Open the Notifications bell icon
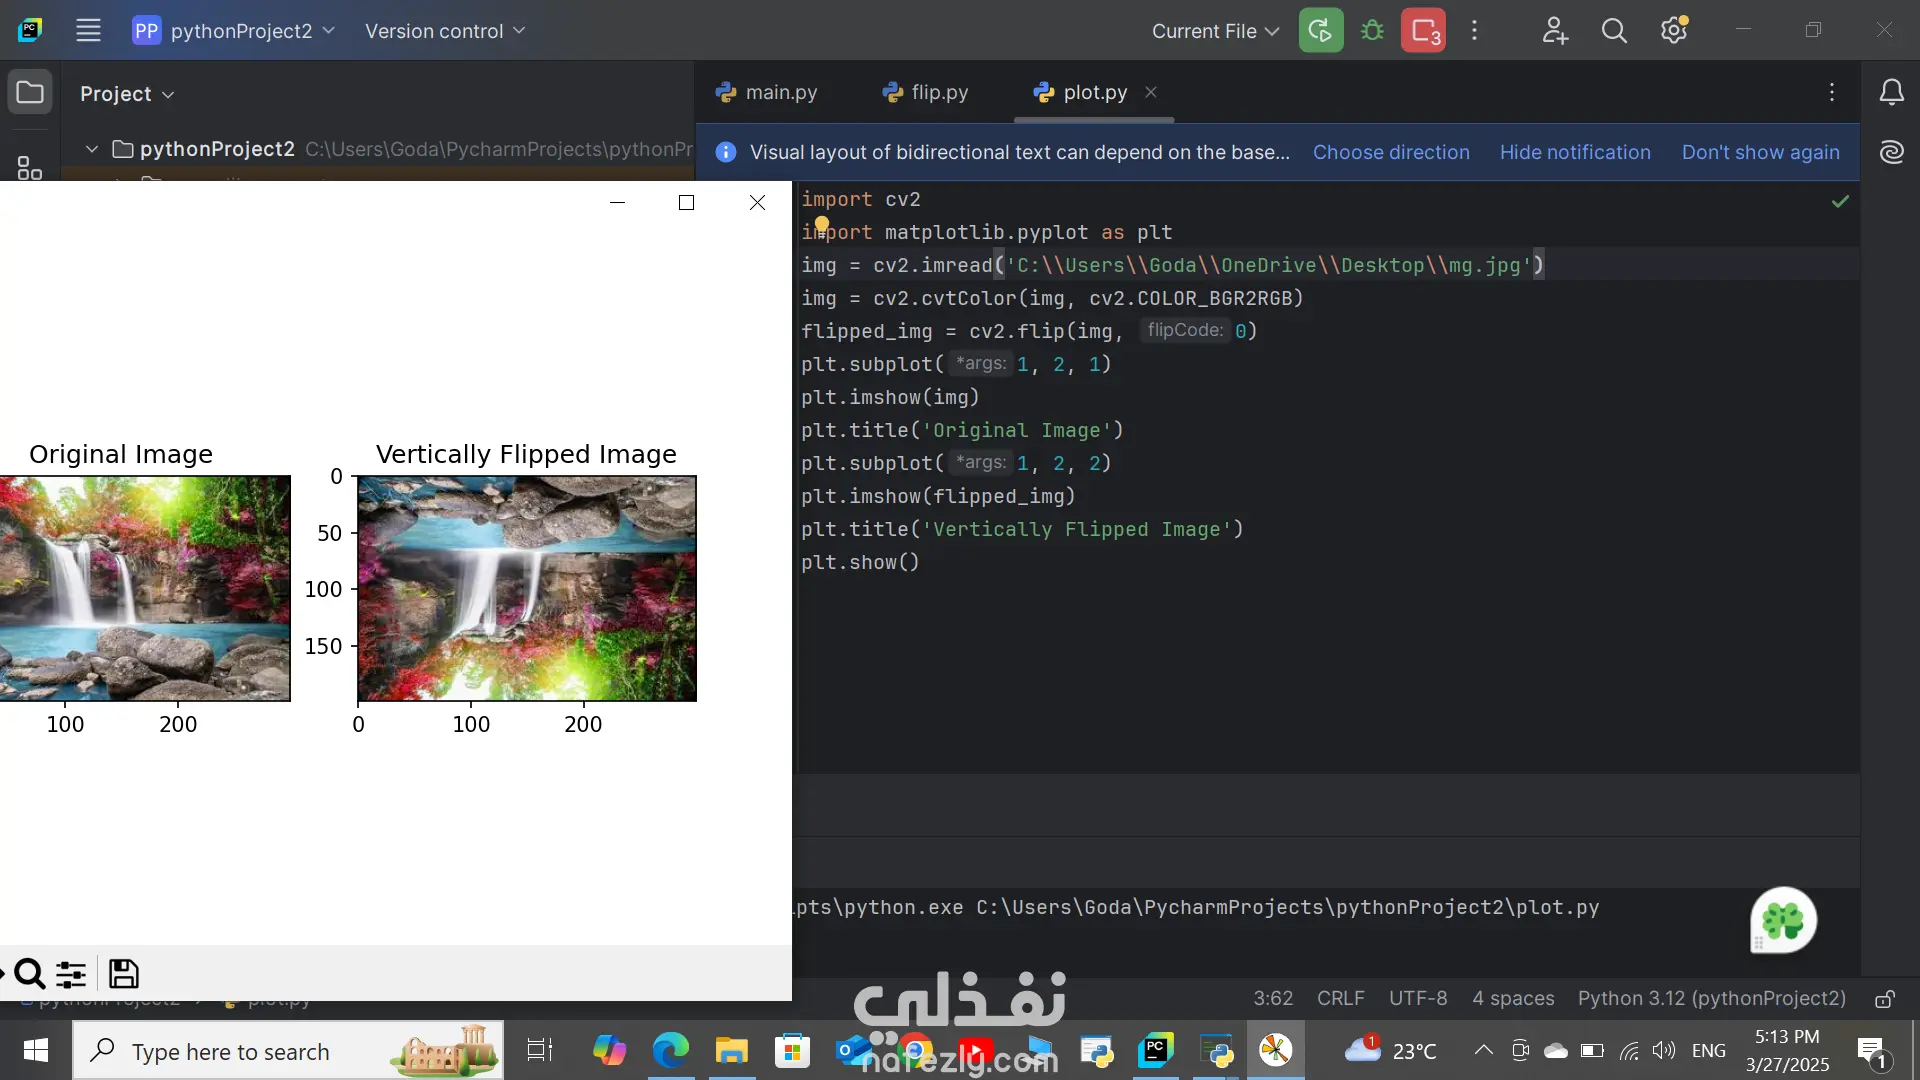Screen dimensions: 1920x1080 pyautogui.click(x=1891, y=93)
